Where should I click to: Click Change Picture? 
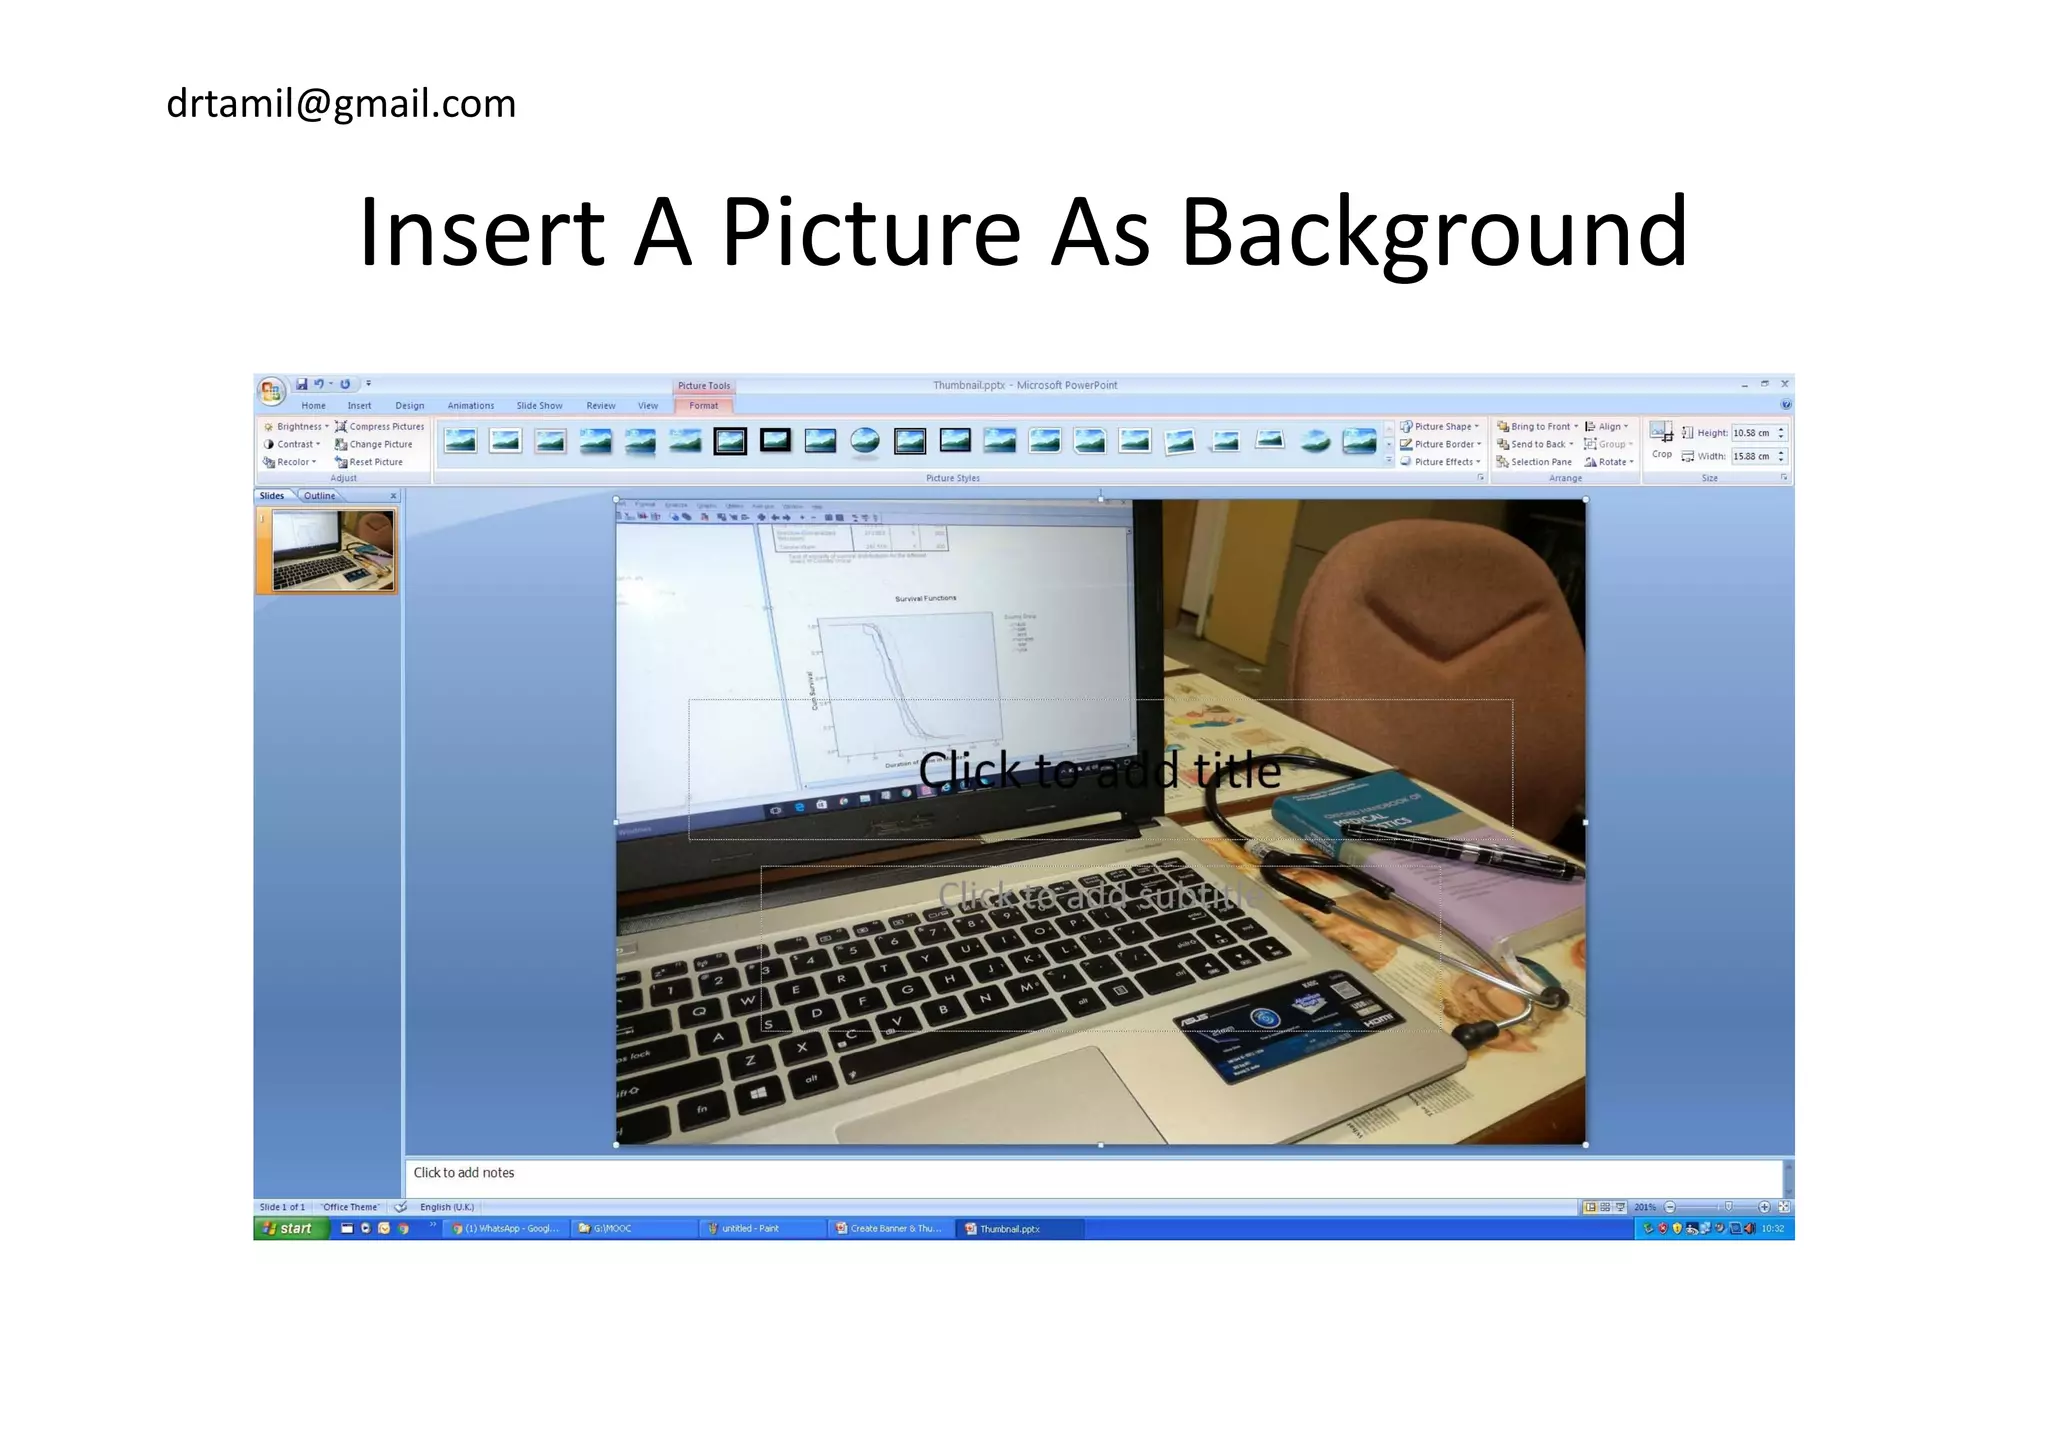click(x=374, y=444)
